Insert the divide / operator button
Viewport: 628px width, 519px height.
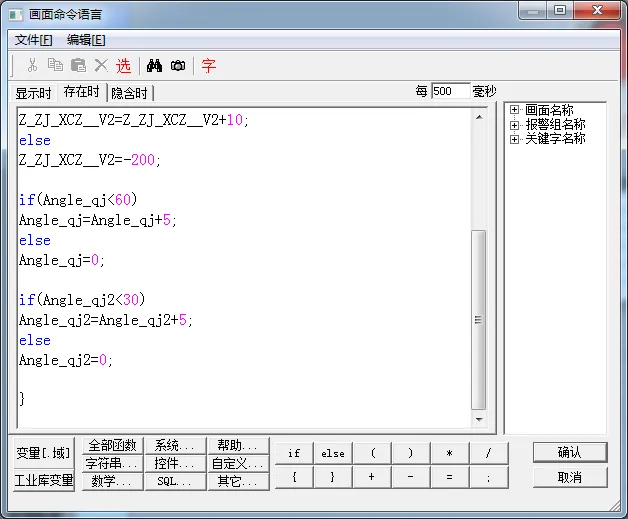tap(489, 453)
